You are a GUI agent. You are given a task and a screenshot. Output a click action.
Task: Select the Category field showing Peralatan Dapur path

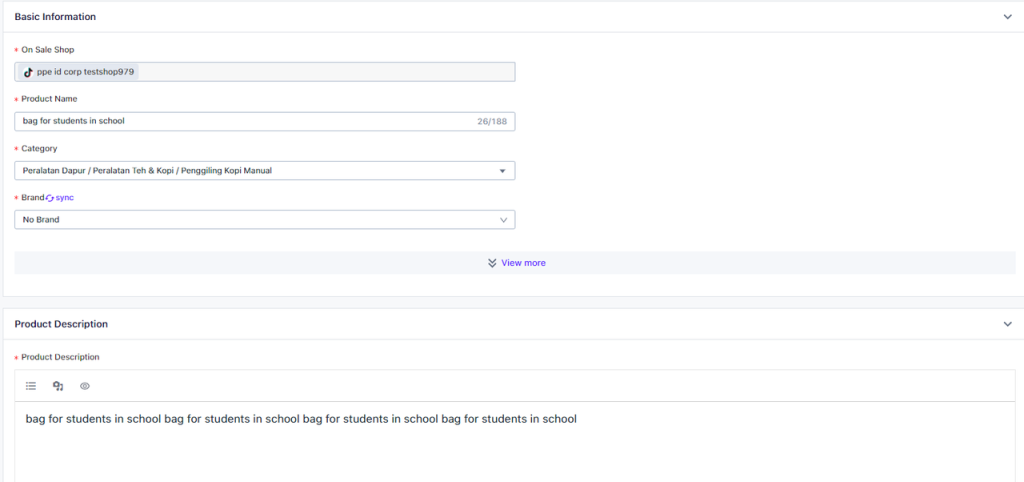[x=264, y=171]
